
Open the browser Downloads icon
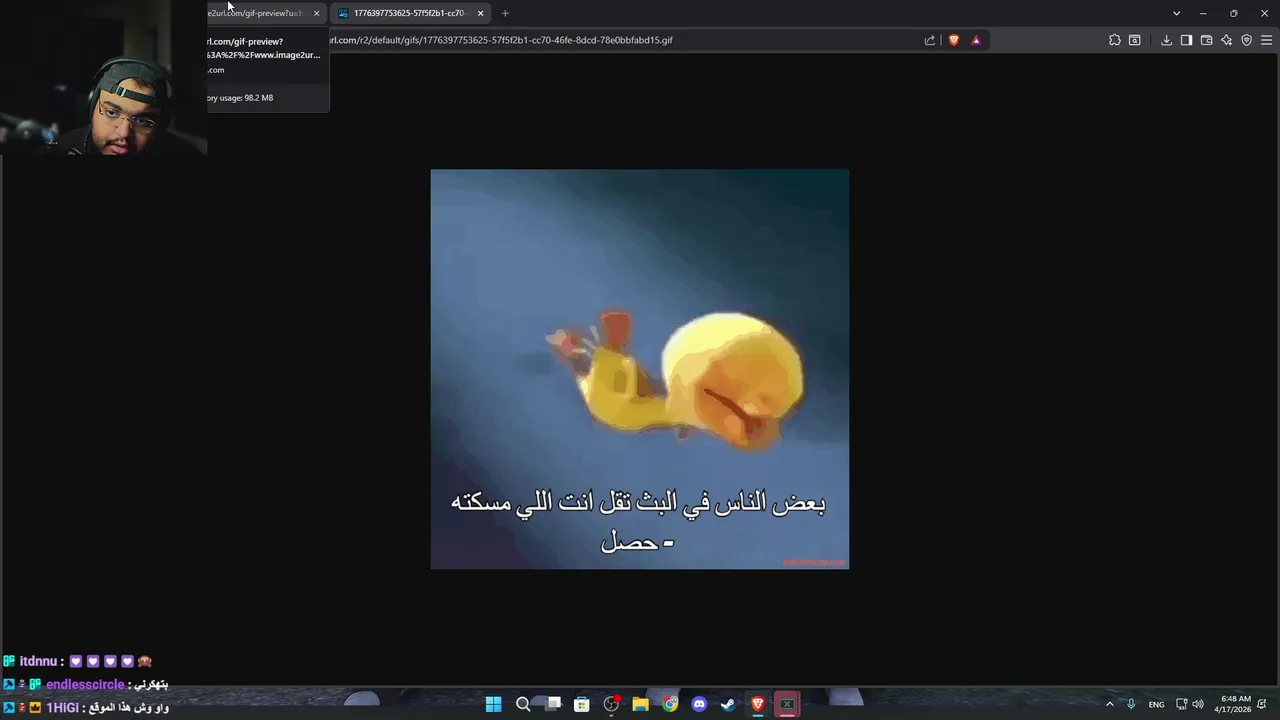click(x=1166, y=40)
